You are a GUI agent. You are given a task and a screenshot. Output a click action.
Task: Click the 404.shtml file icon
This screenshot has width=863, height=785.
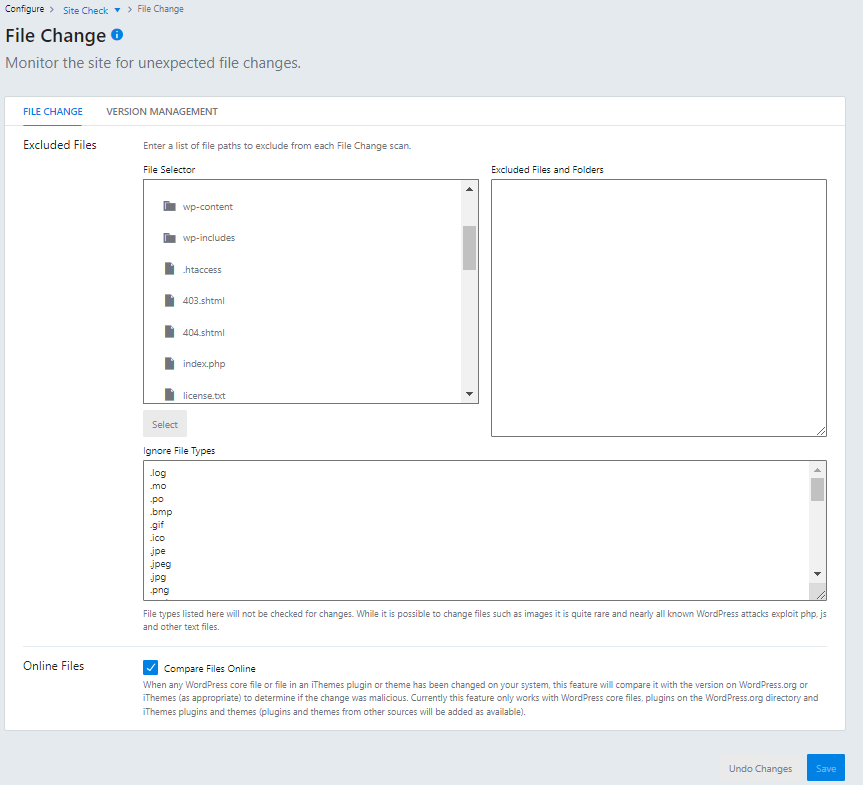[170, 332]
